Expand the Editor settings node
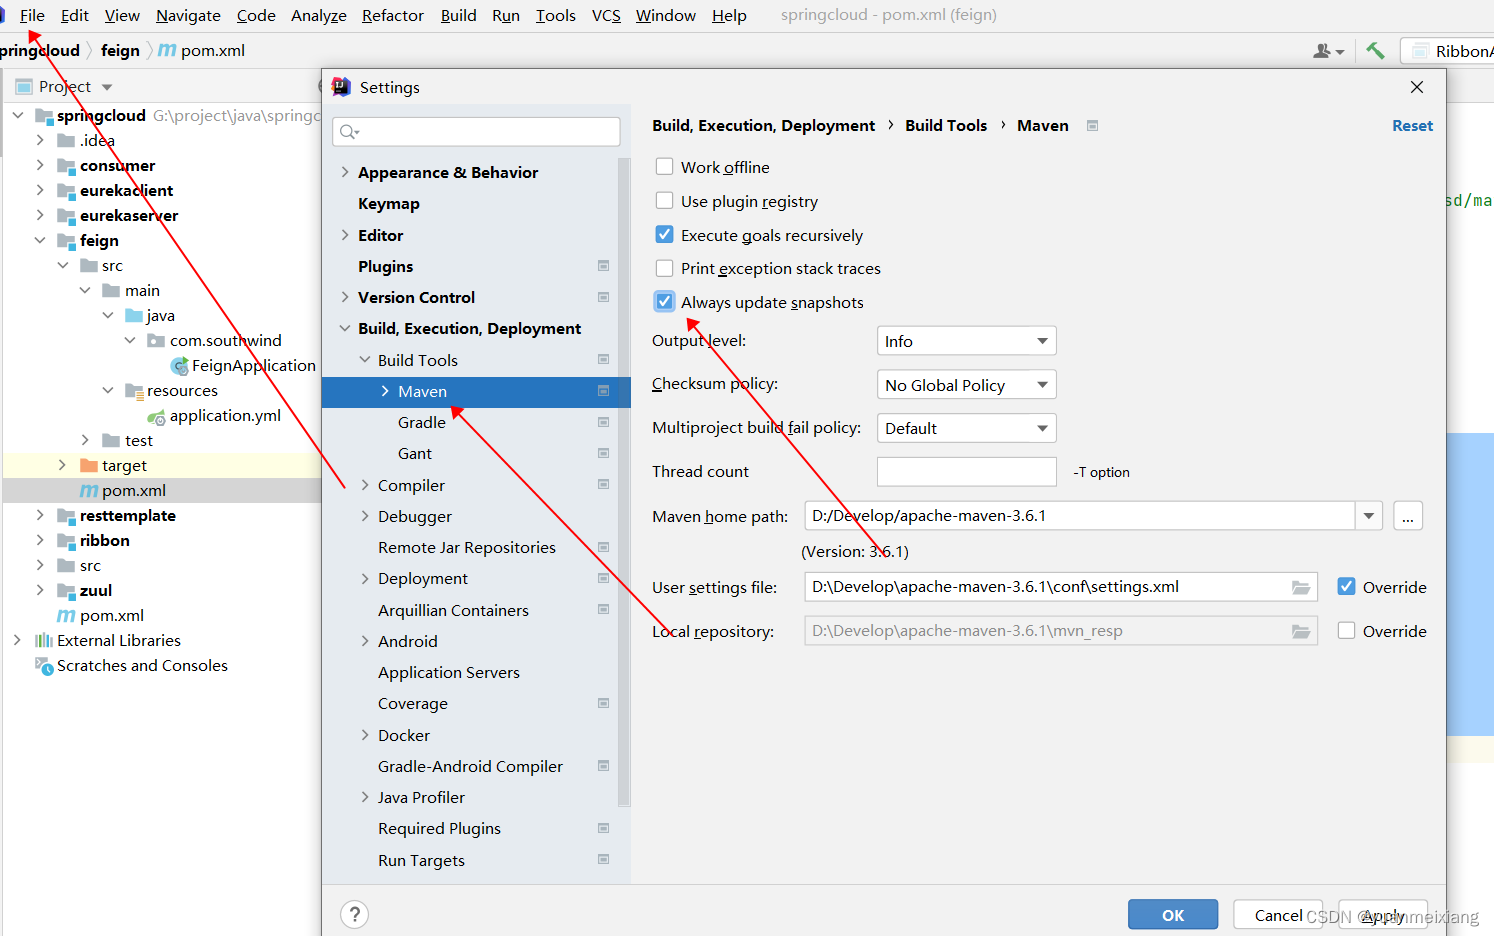 point(345,235)
